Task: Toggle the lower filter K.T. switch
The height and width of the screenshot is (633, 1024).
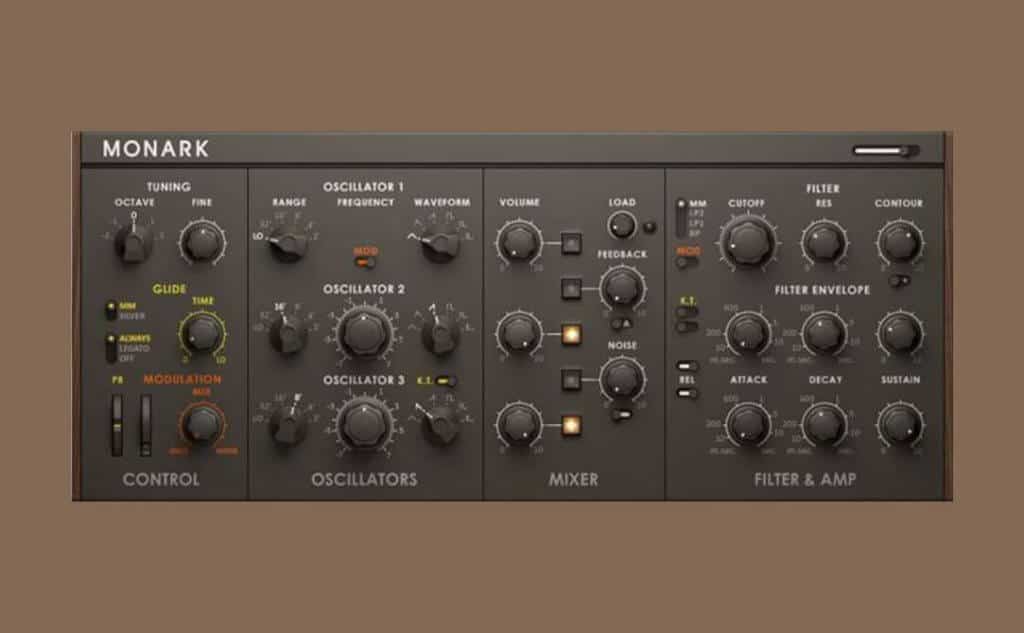Action: pyautogui.click(x=686, y=326)
